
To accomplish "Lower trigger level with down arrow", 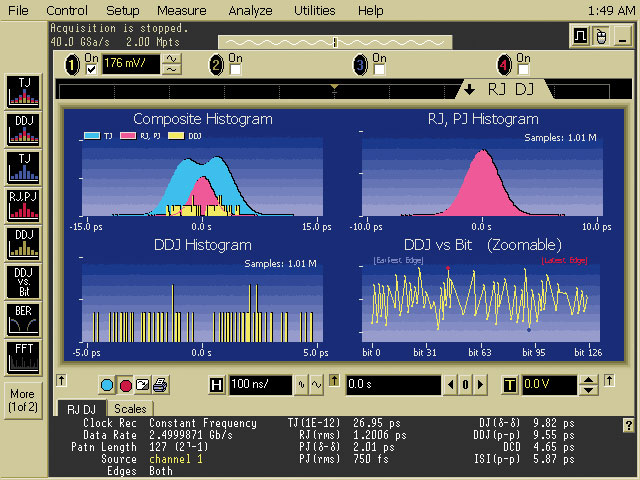I will pyautogui.click(x=588, y=390).
